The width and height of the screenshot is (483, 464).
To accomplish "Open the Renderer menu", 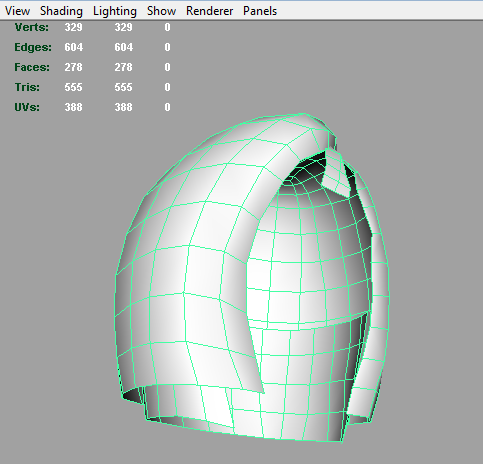I will coord(209,11).
